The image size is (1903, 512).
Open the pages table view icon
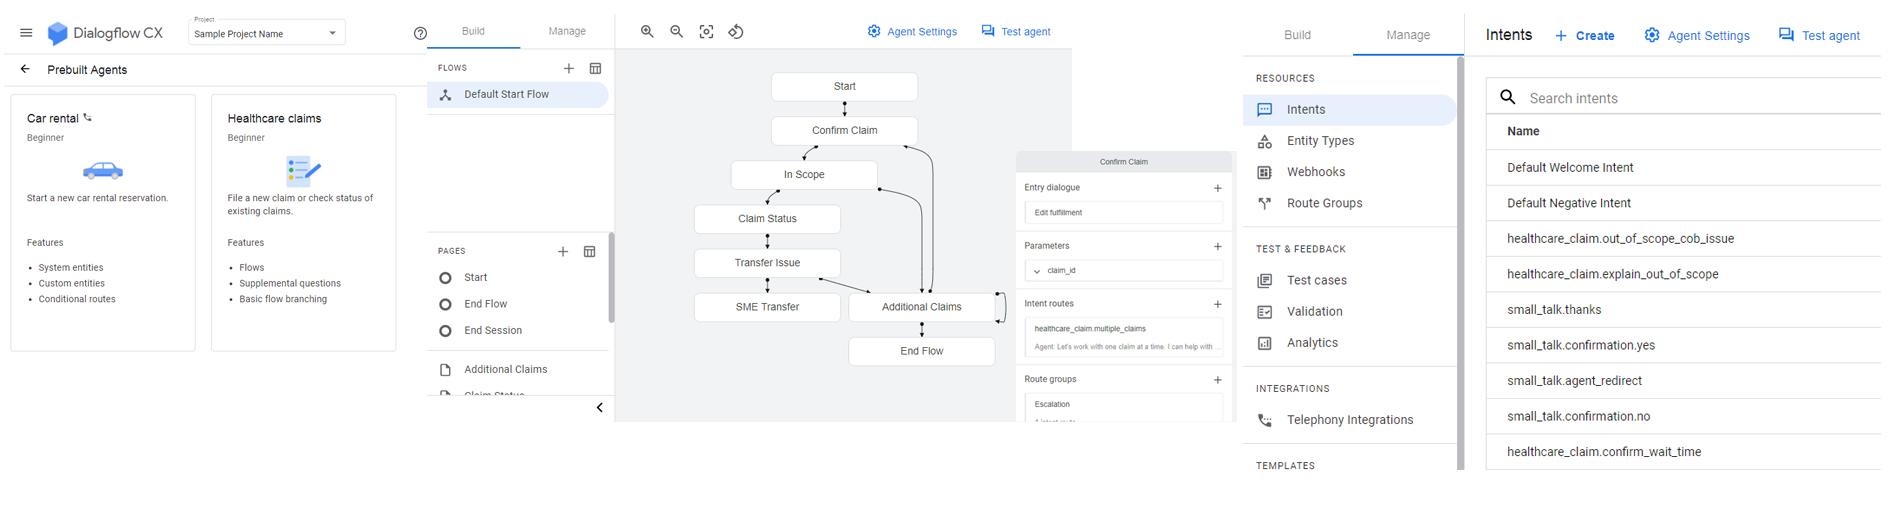(x=589, y=251)
